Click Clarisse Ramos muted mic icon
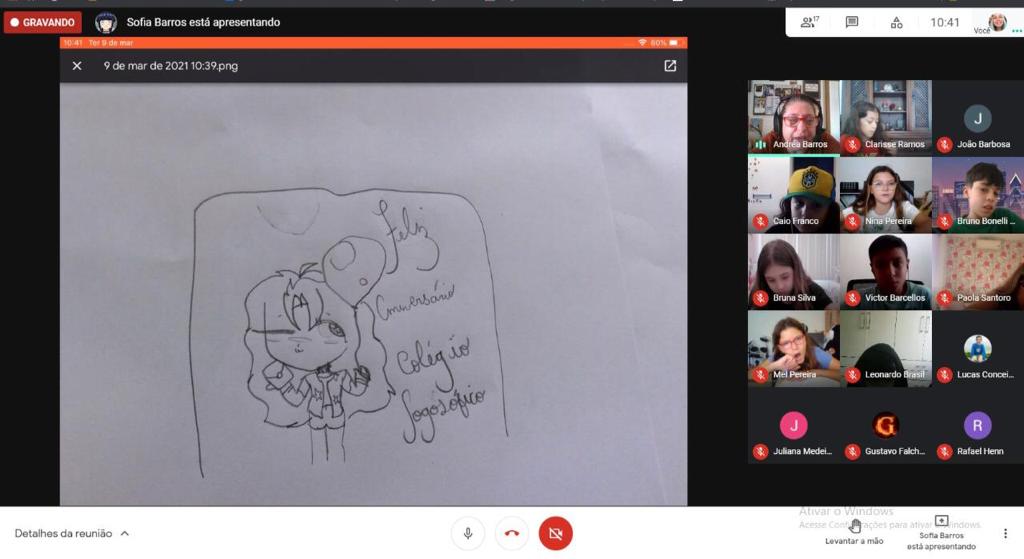1024x559 pixels. (852, 144)
